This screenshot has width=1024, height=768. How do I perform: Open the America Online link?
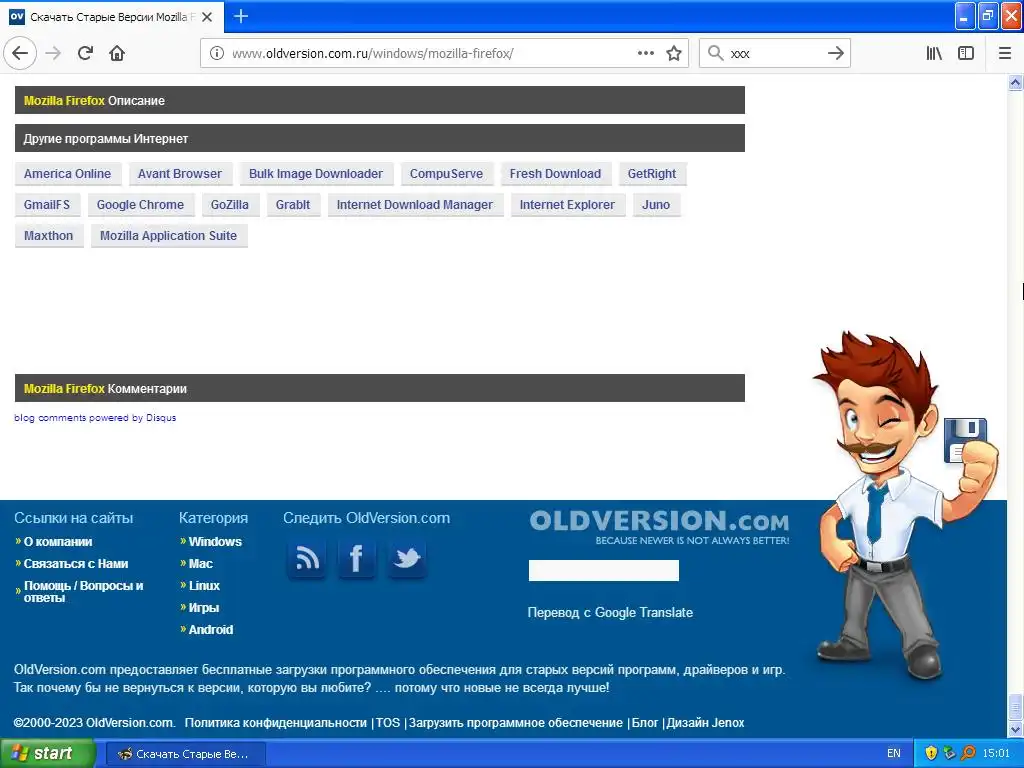pyautogui.click(x=67, y=174)
